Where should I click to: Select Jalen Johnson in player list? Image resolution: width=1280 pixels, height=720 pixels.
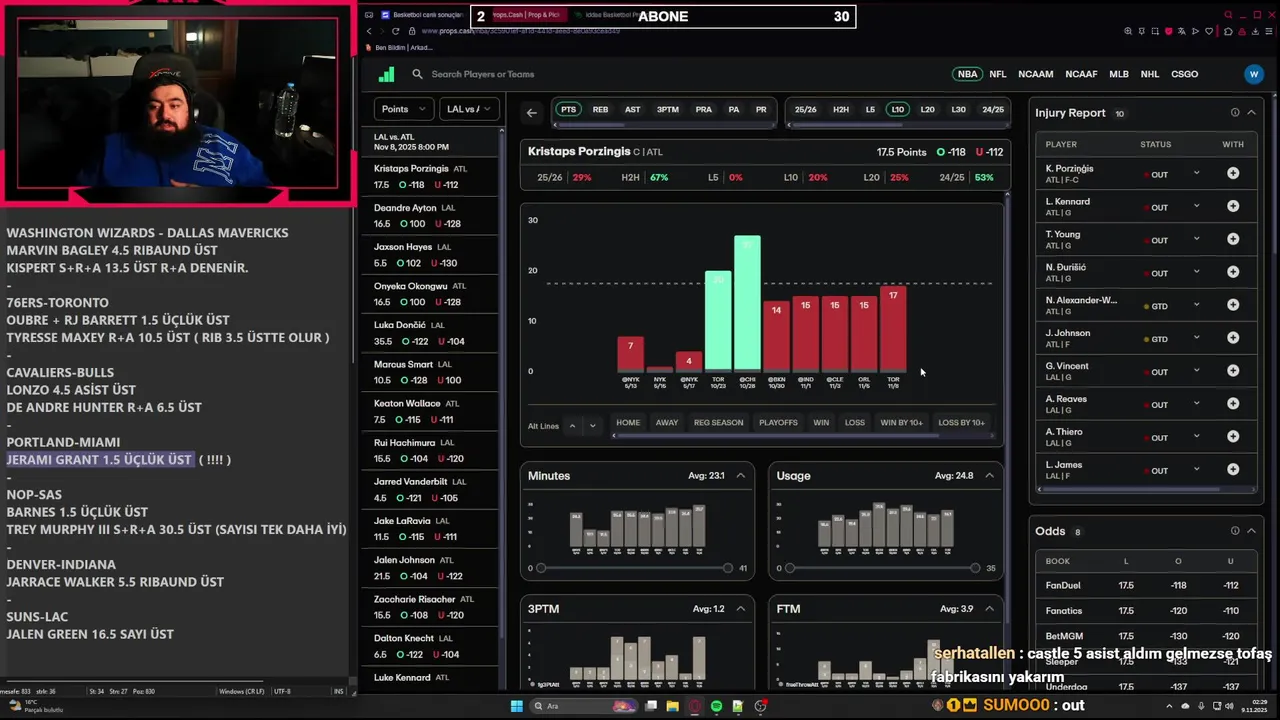[430, 568]
